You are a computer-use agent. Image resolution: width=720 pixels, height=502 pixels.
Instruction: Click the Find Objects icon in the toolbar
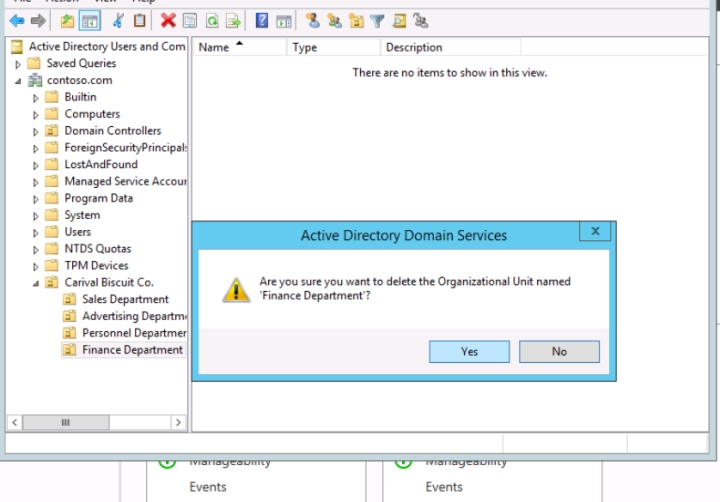tap(399, 21)
